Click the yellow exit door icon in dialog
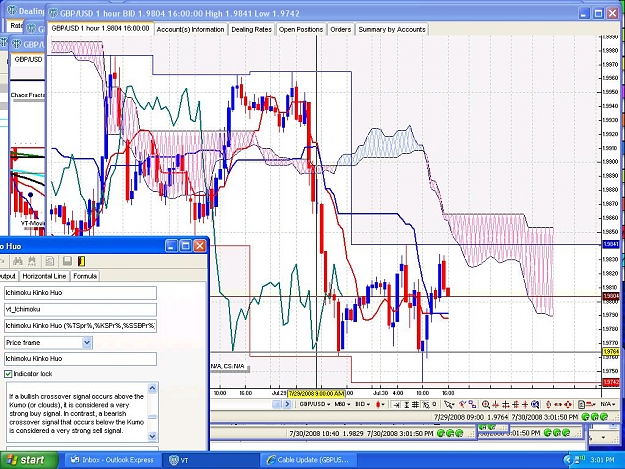The height and width of the screenshot is (469, 625). (x=81, y=261)
